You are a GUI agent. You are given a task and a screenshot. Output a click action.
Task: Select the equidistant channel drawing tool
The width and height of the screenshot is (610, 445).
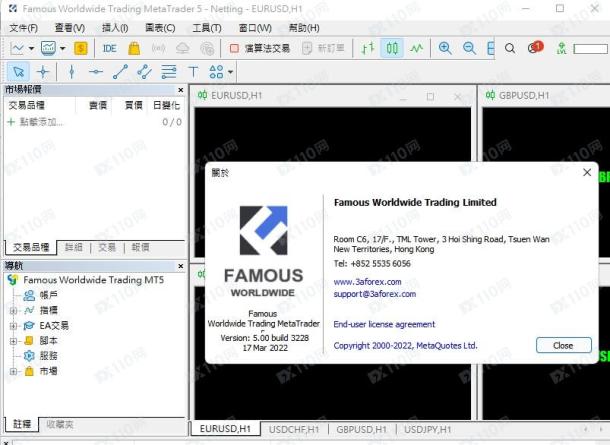click(x=144, y=72)
